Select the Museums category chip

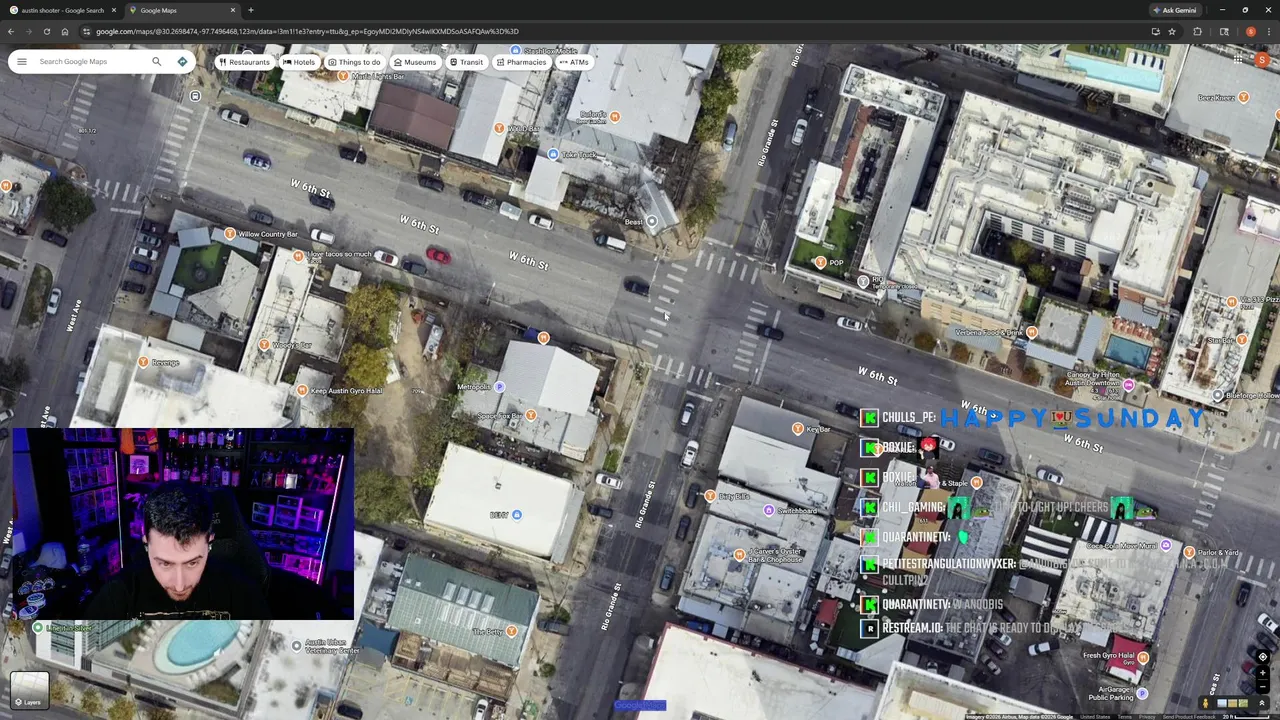tap(414, 62)
